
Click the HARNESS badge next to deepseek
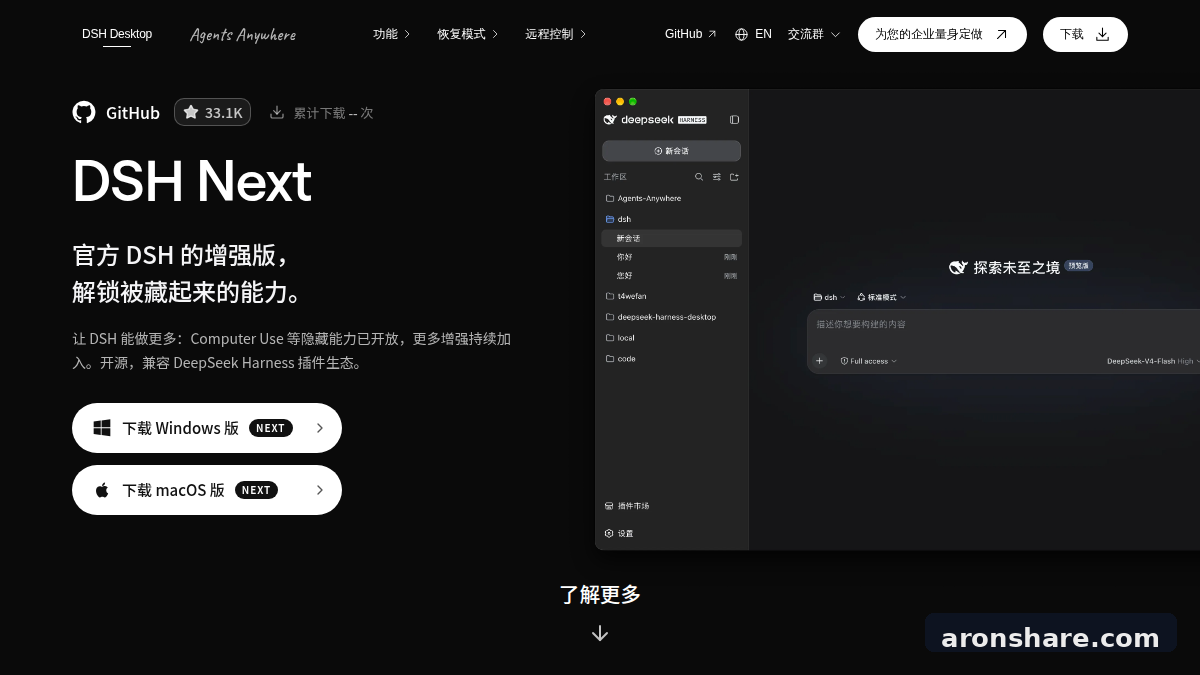(692, 120)
